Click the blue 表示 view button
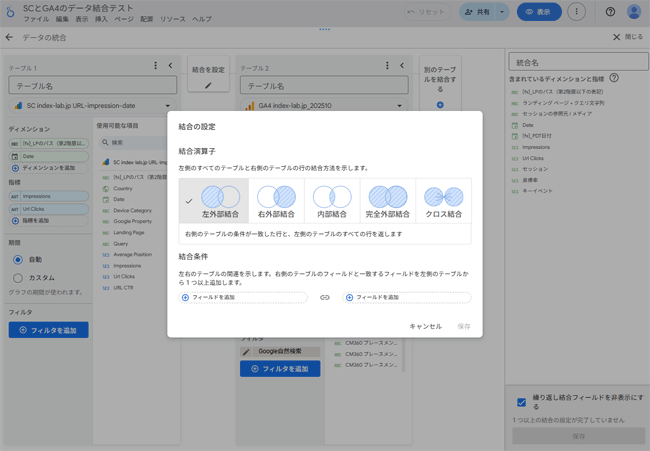 point(539,12)
